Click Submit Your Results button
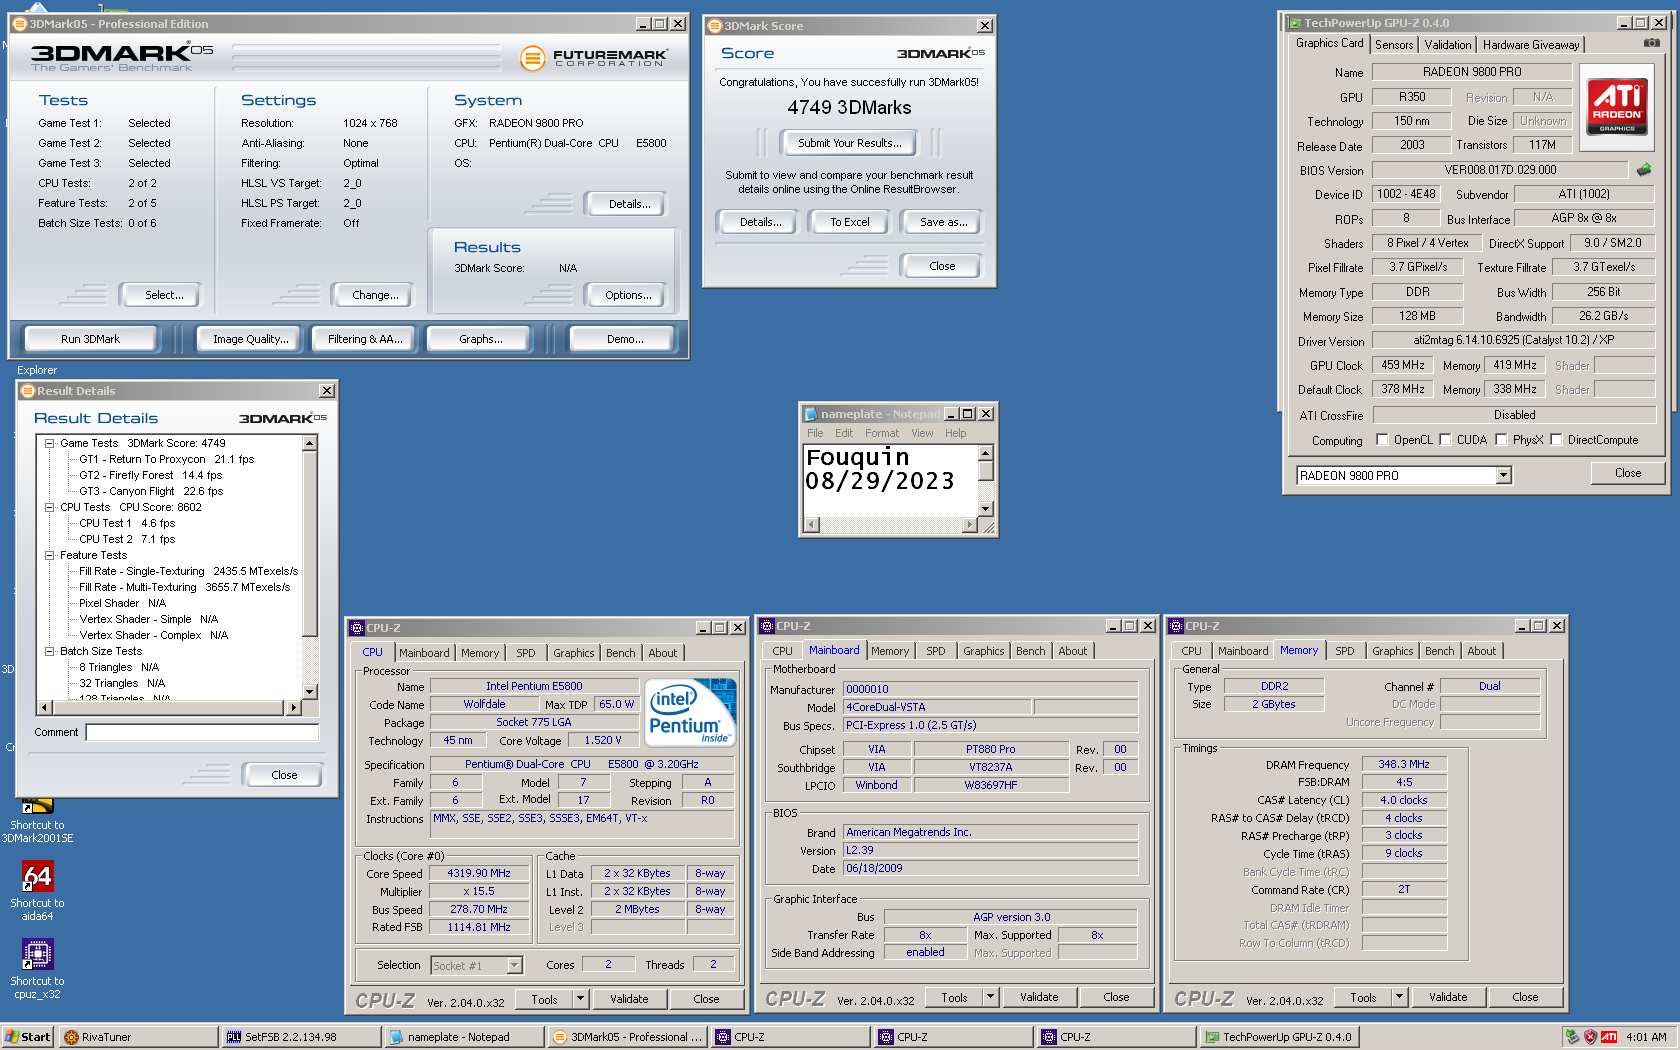The image size is (1680, 1050). [x=849, y=143]
